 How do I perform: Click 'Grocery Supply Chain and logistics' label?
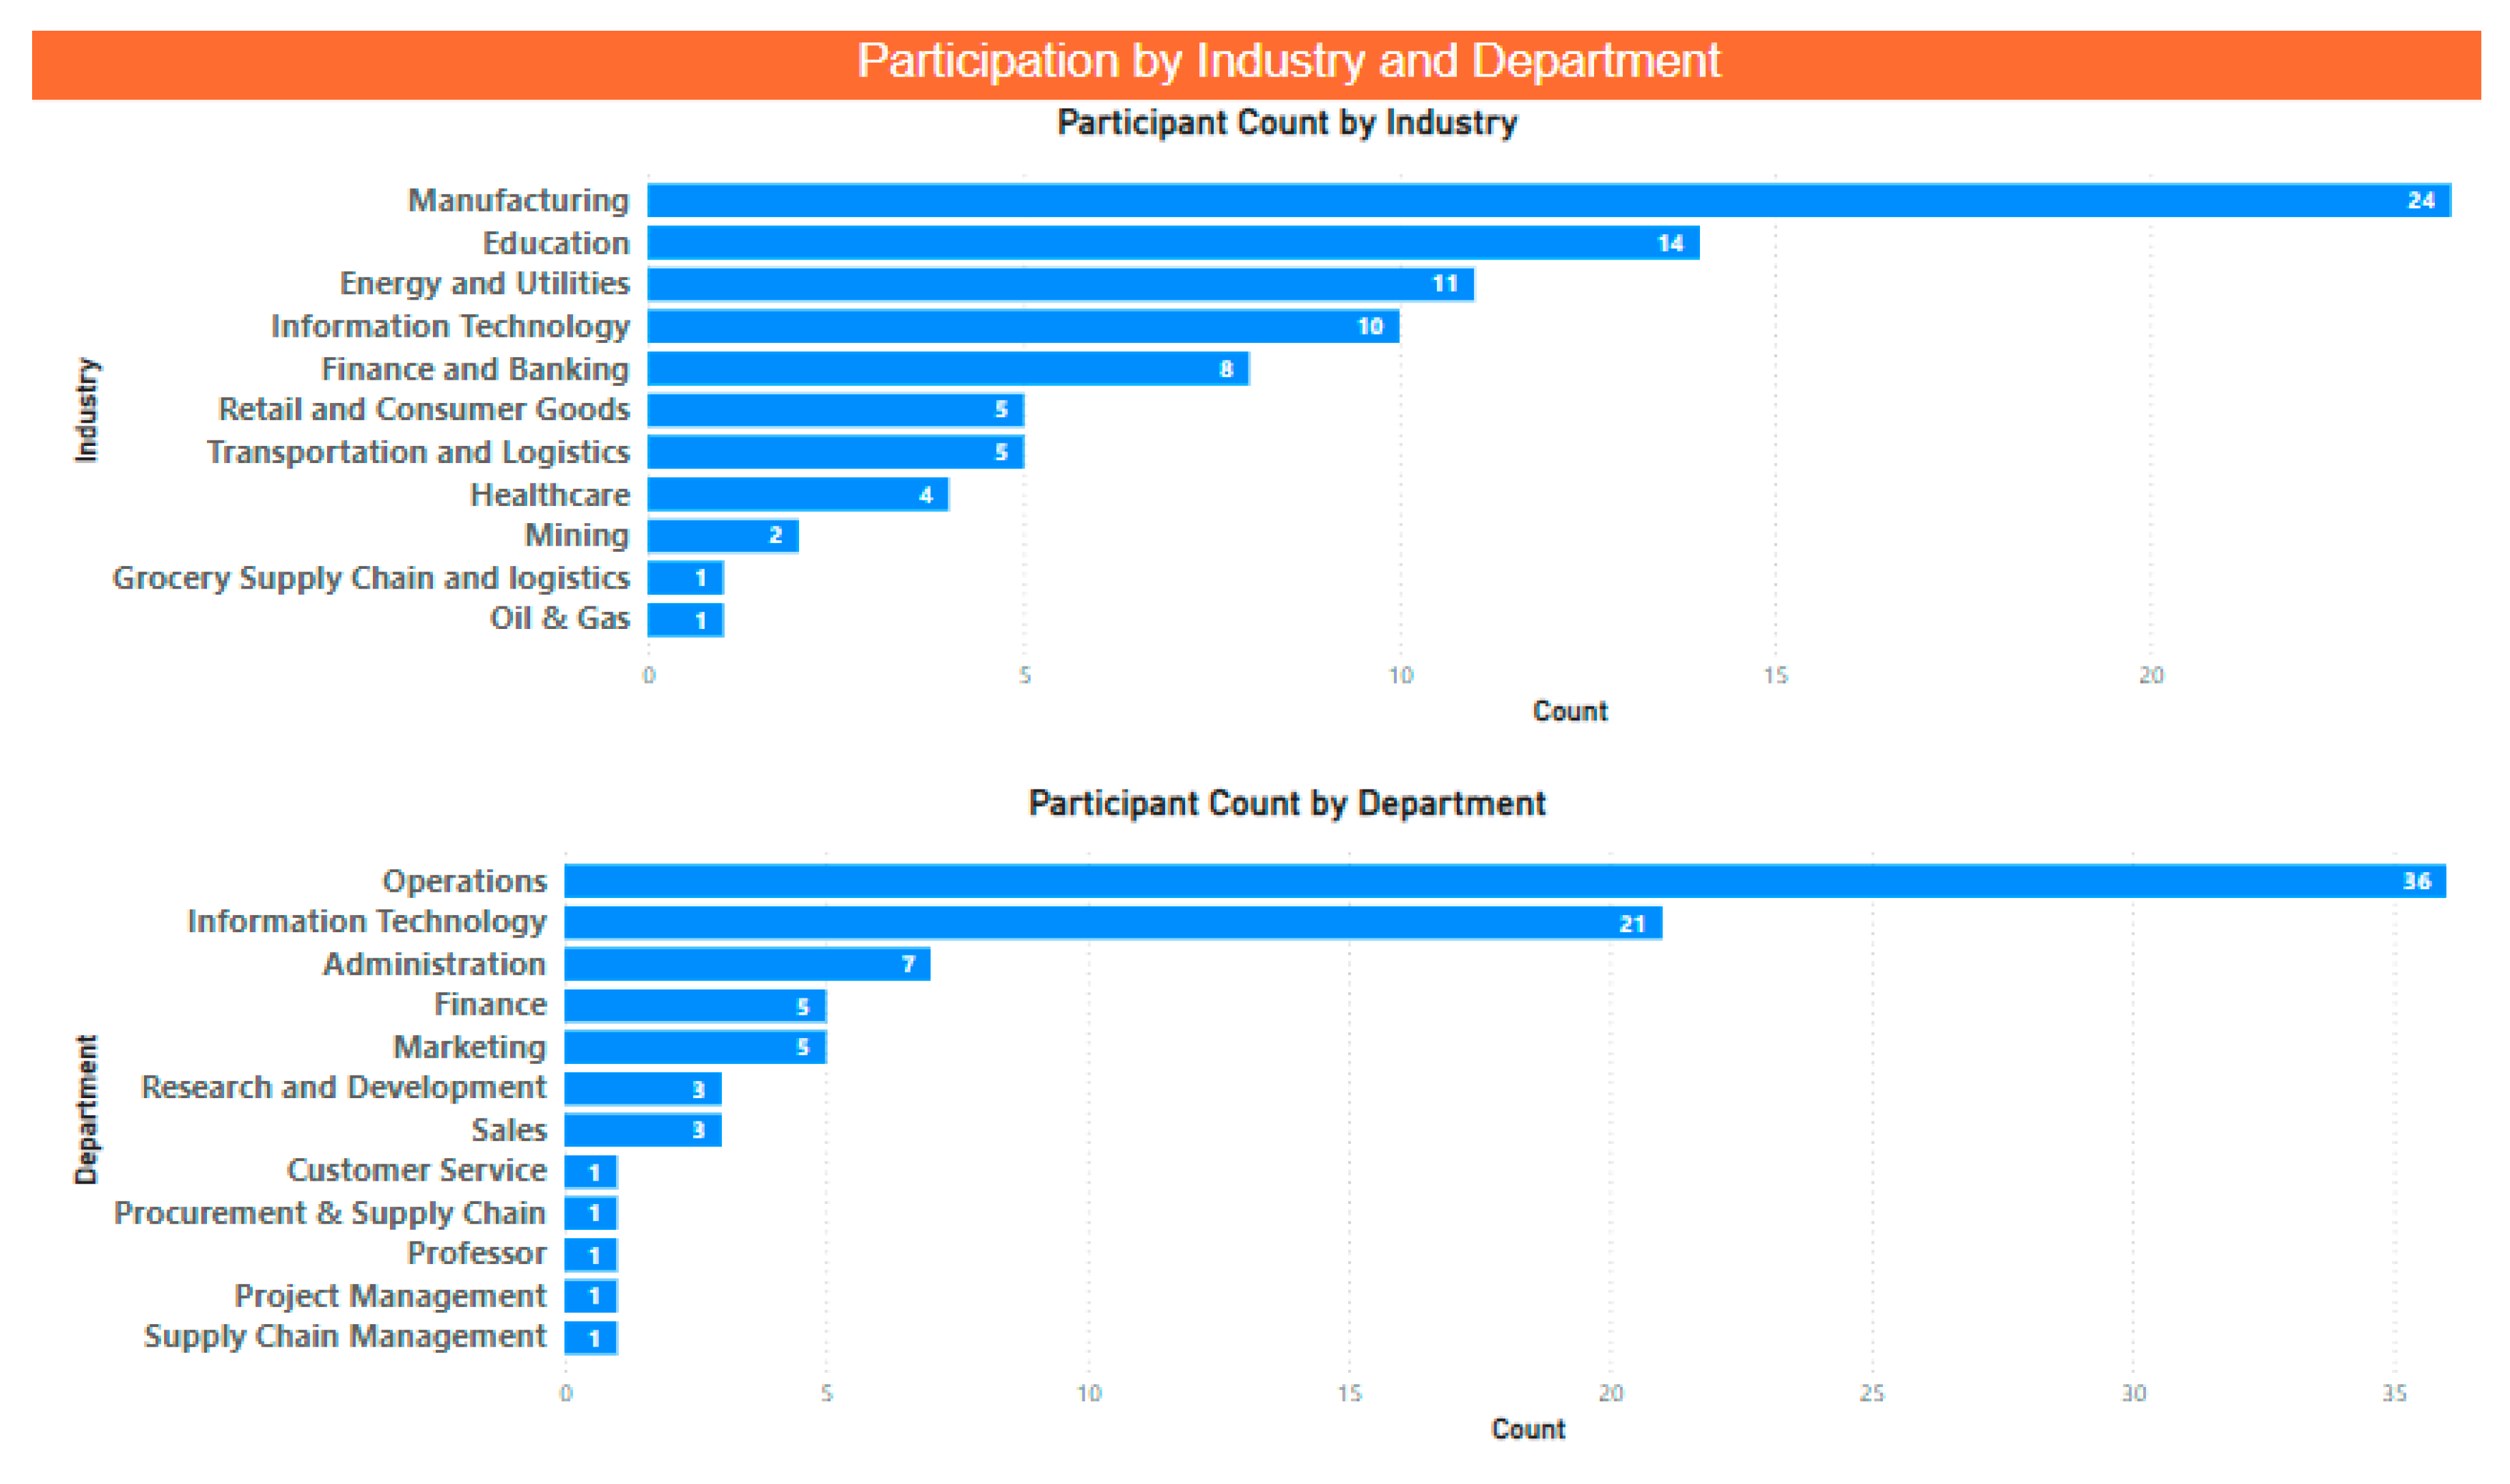pyautogui.click(x=371, y=579)
